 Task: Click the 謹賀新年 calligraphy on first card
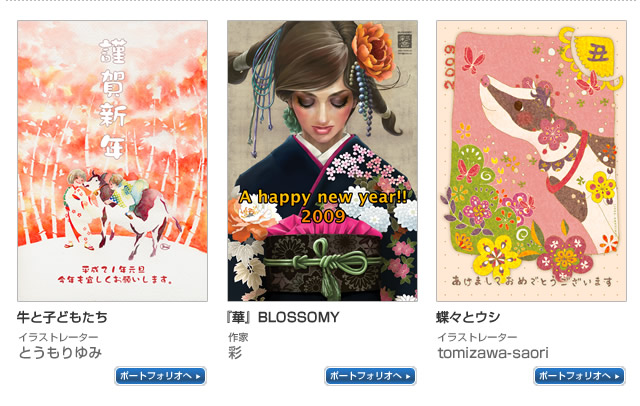point(113,99)
